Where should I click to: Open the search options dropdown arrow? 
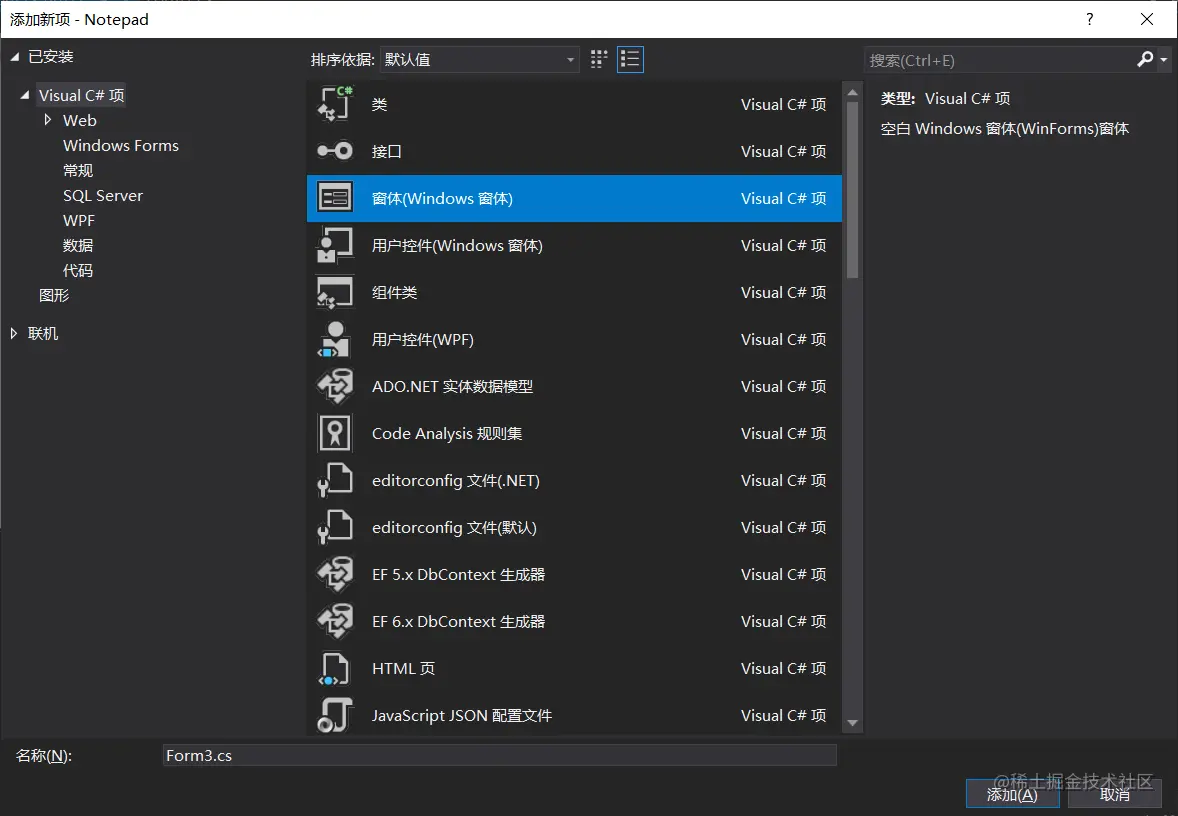point(1164,59)
